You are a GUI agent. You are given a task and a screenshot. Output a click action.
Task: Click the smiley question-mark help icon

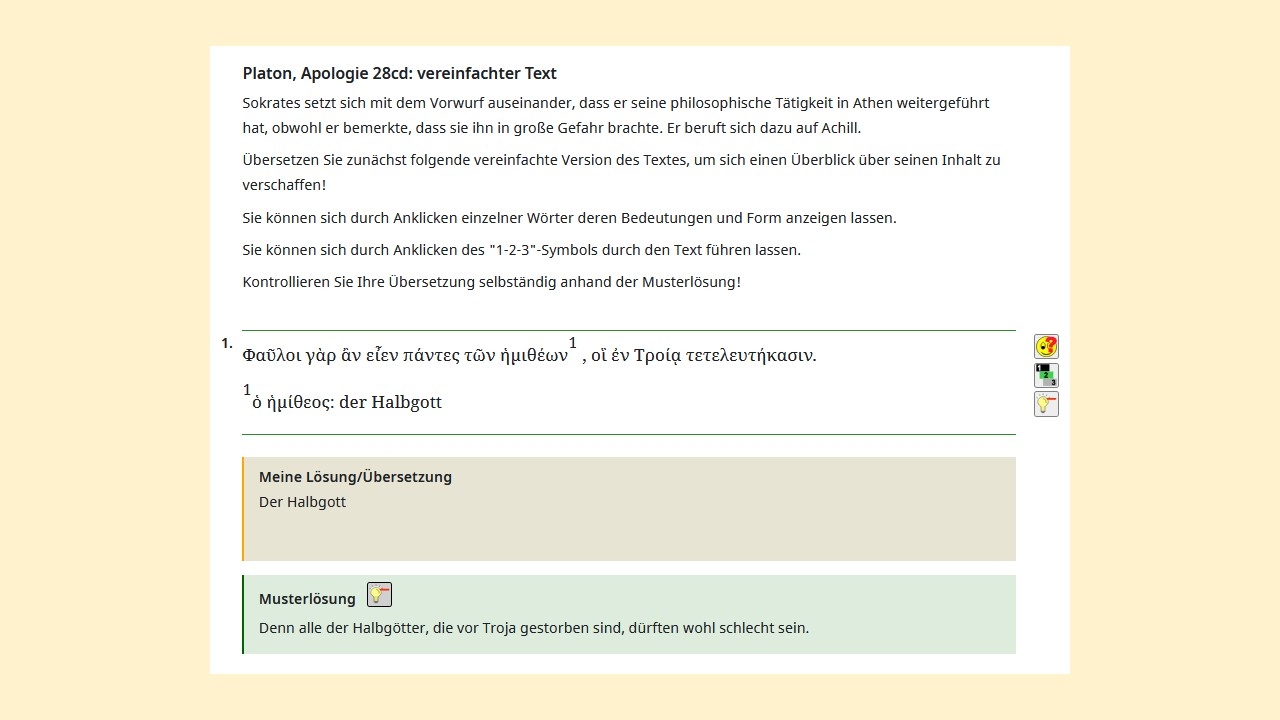pos(1046,346)
